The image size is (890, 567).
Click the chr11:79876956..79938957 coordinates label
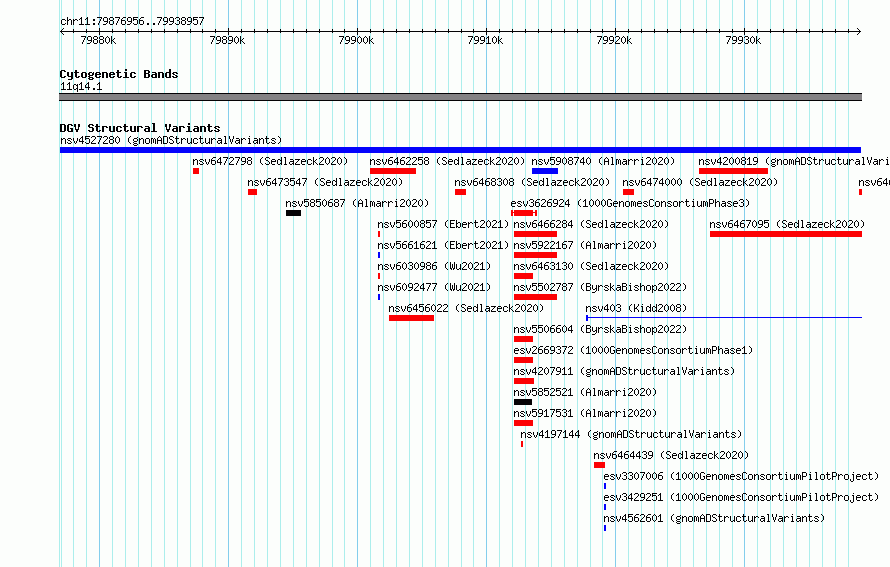pos(132,22)
